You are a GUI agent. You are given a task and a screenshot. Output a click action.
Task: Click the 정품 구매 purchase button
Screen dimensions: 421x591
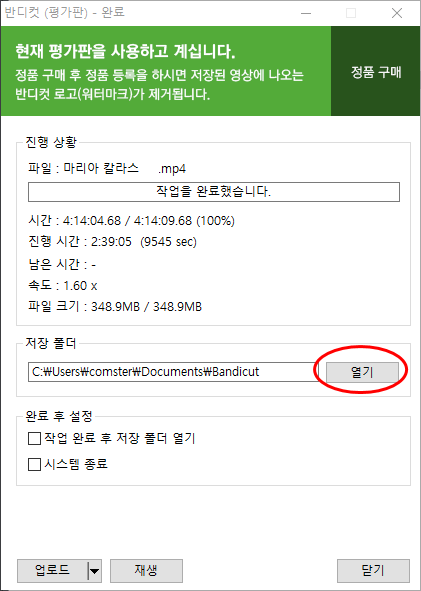(376, 71)
